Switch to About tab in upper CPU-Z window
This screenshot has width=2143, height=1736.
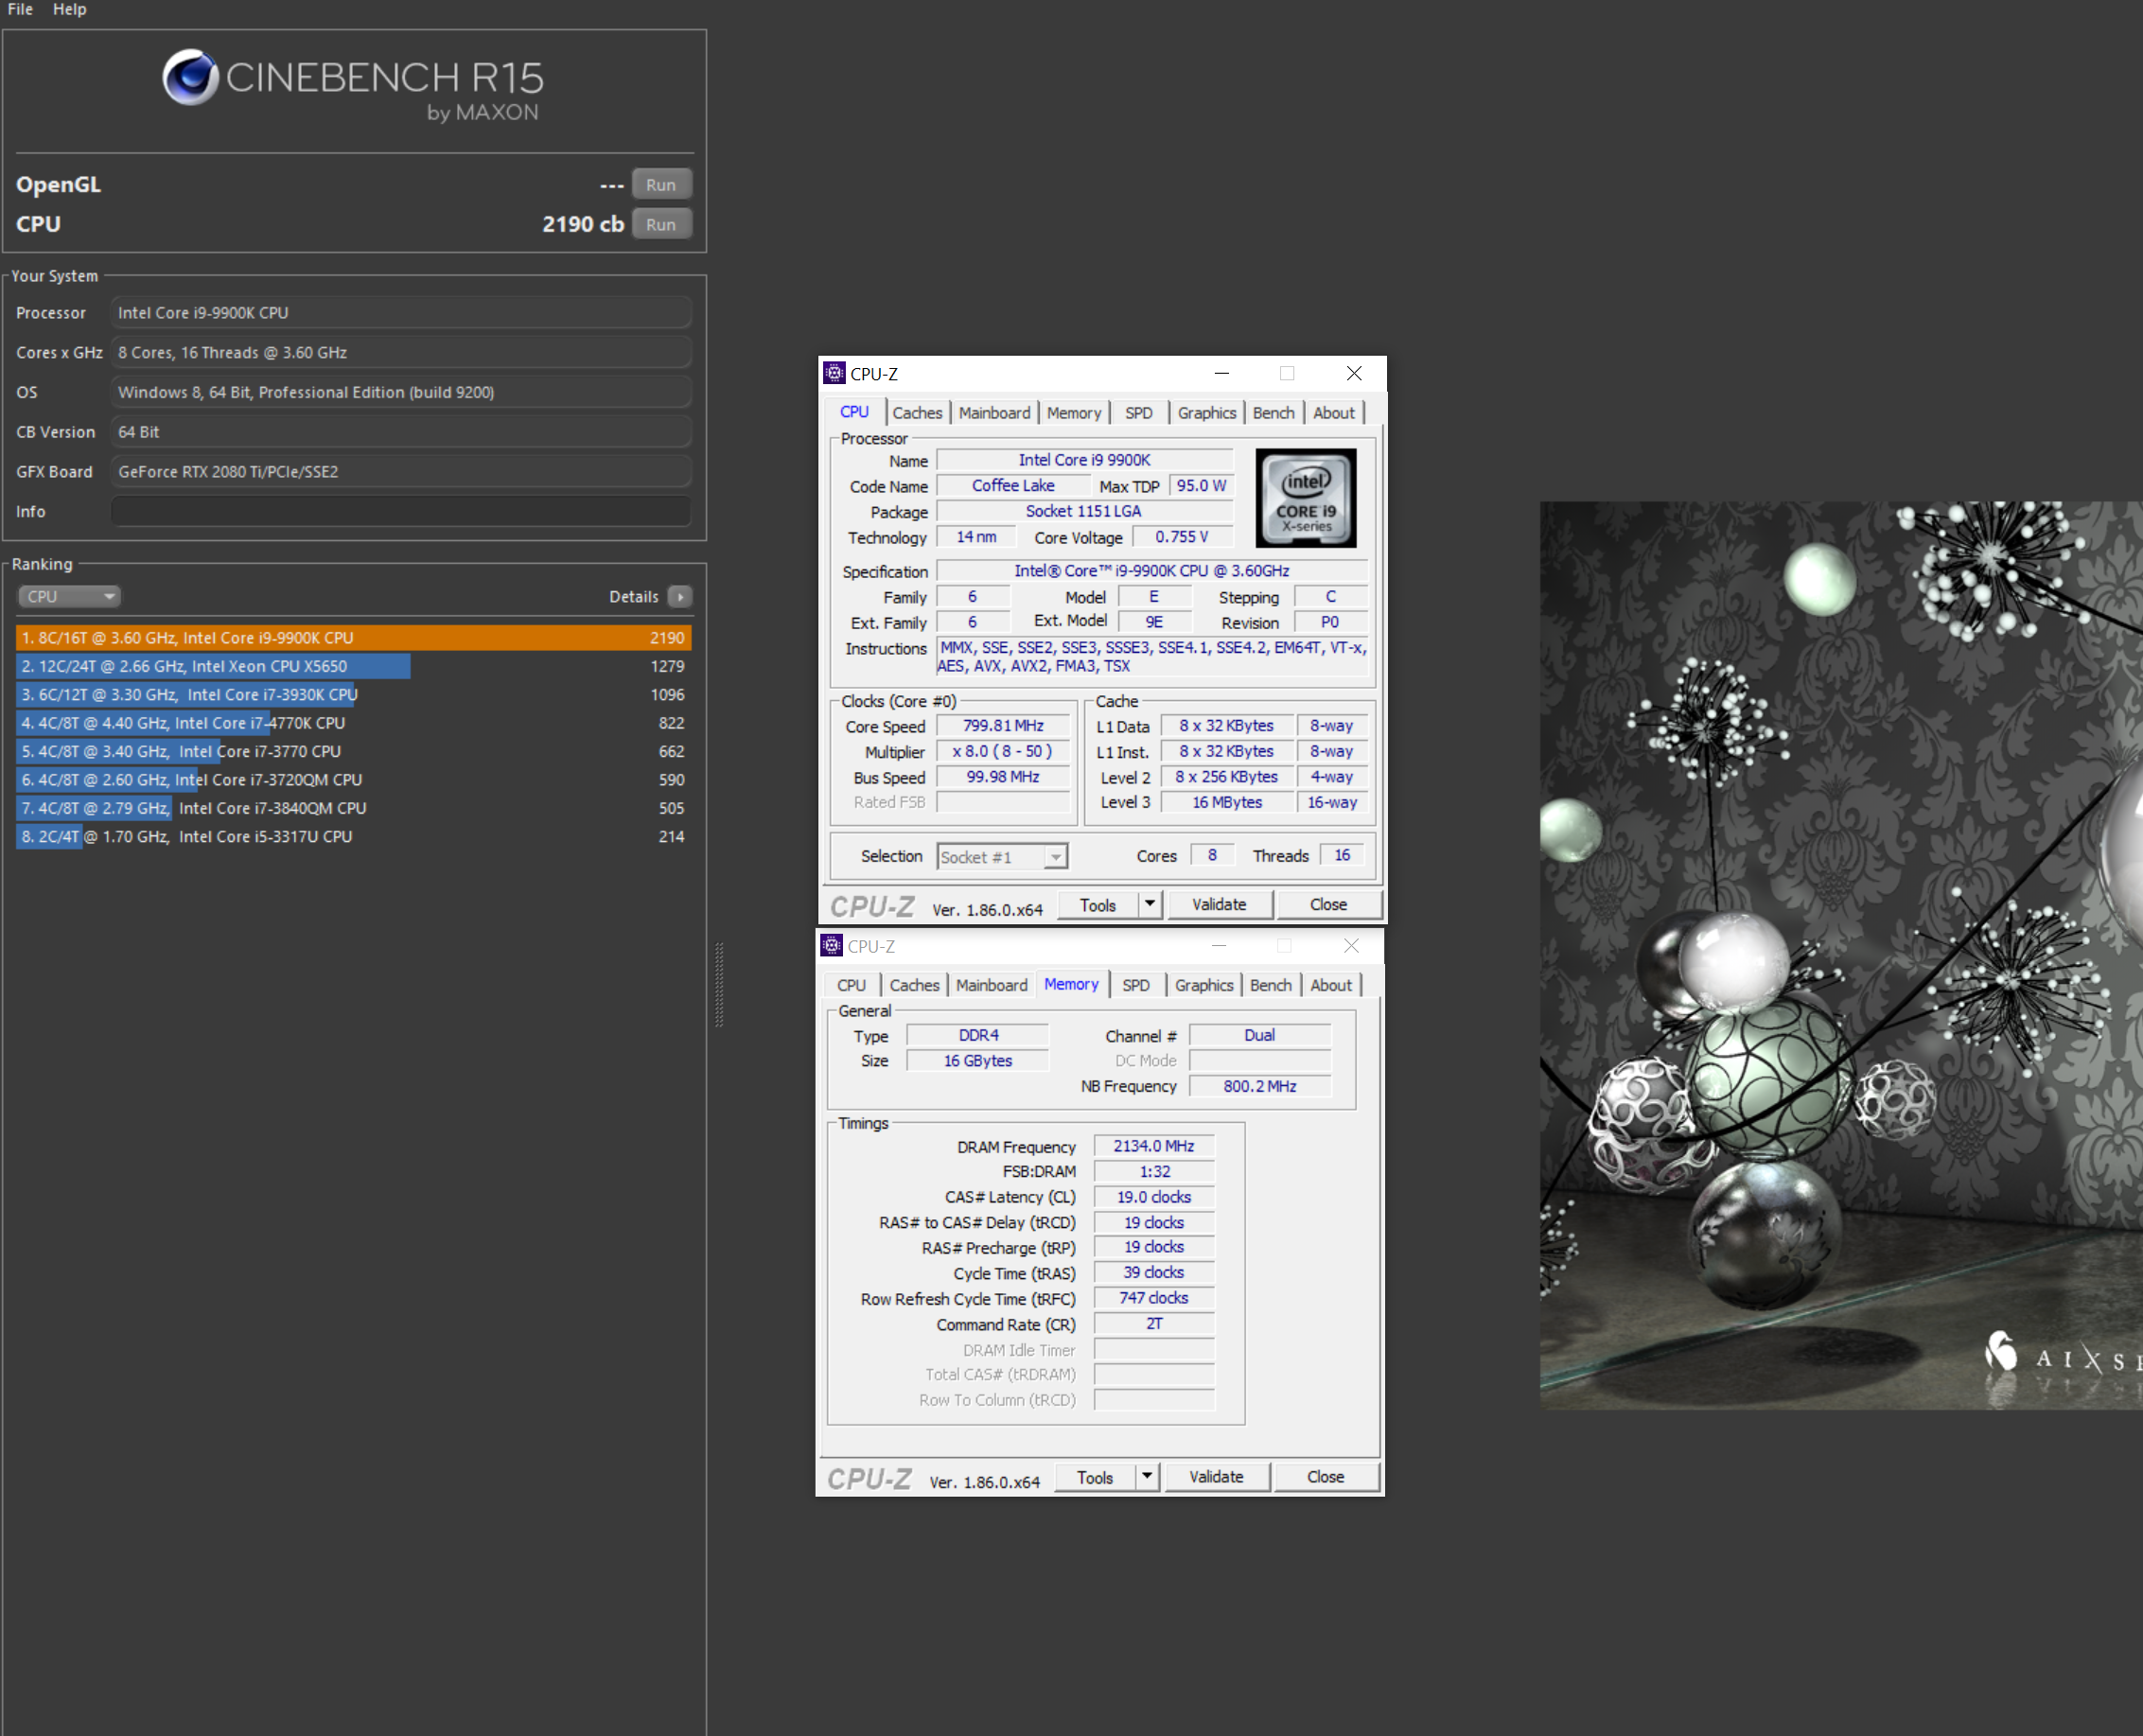(x=1334, y=413)
